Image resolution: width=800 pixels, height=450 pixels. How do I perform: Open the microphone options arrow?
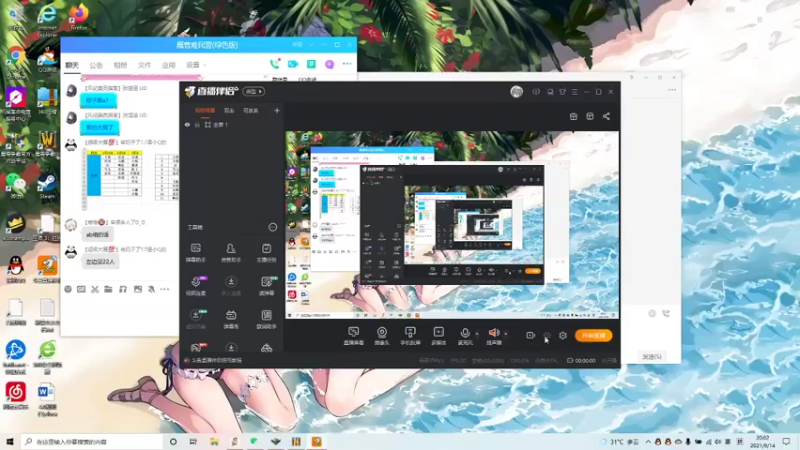477,334
